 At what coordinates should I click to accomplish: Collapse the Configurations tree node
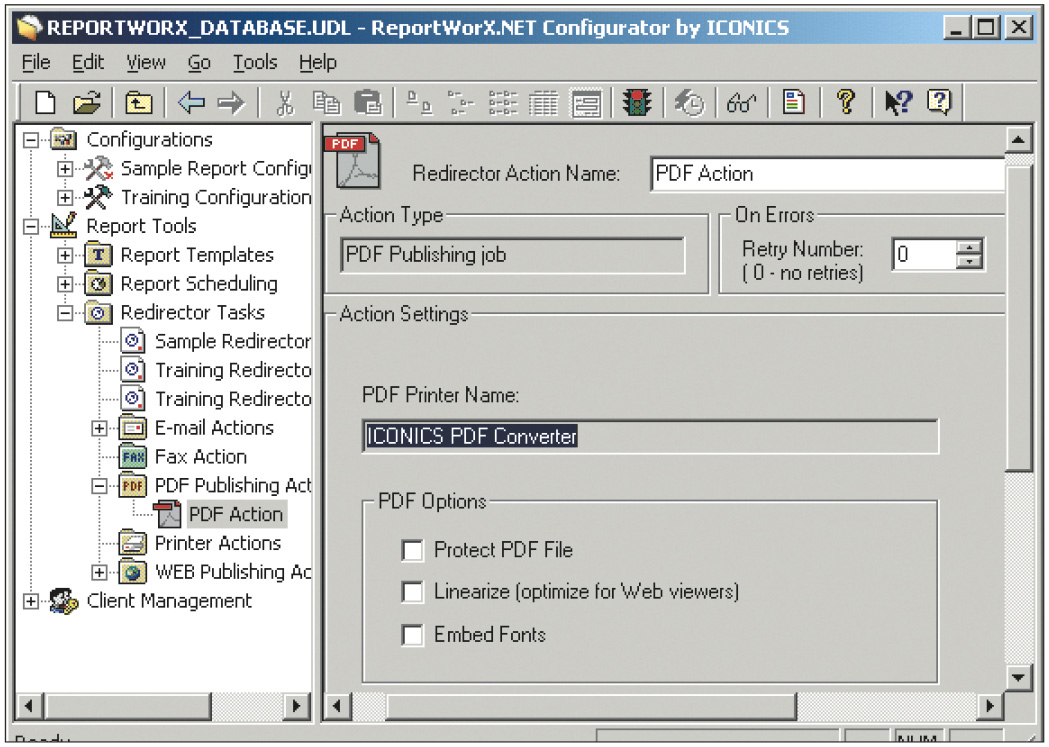[31, 140]
